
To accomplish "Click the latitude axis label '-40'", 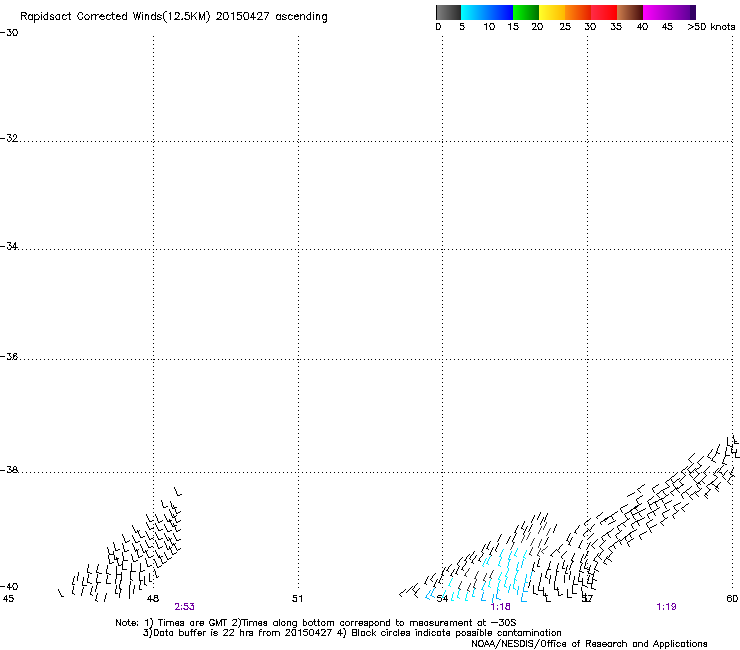I will coord(9,586).
